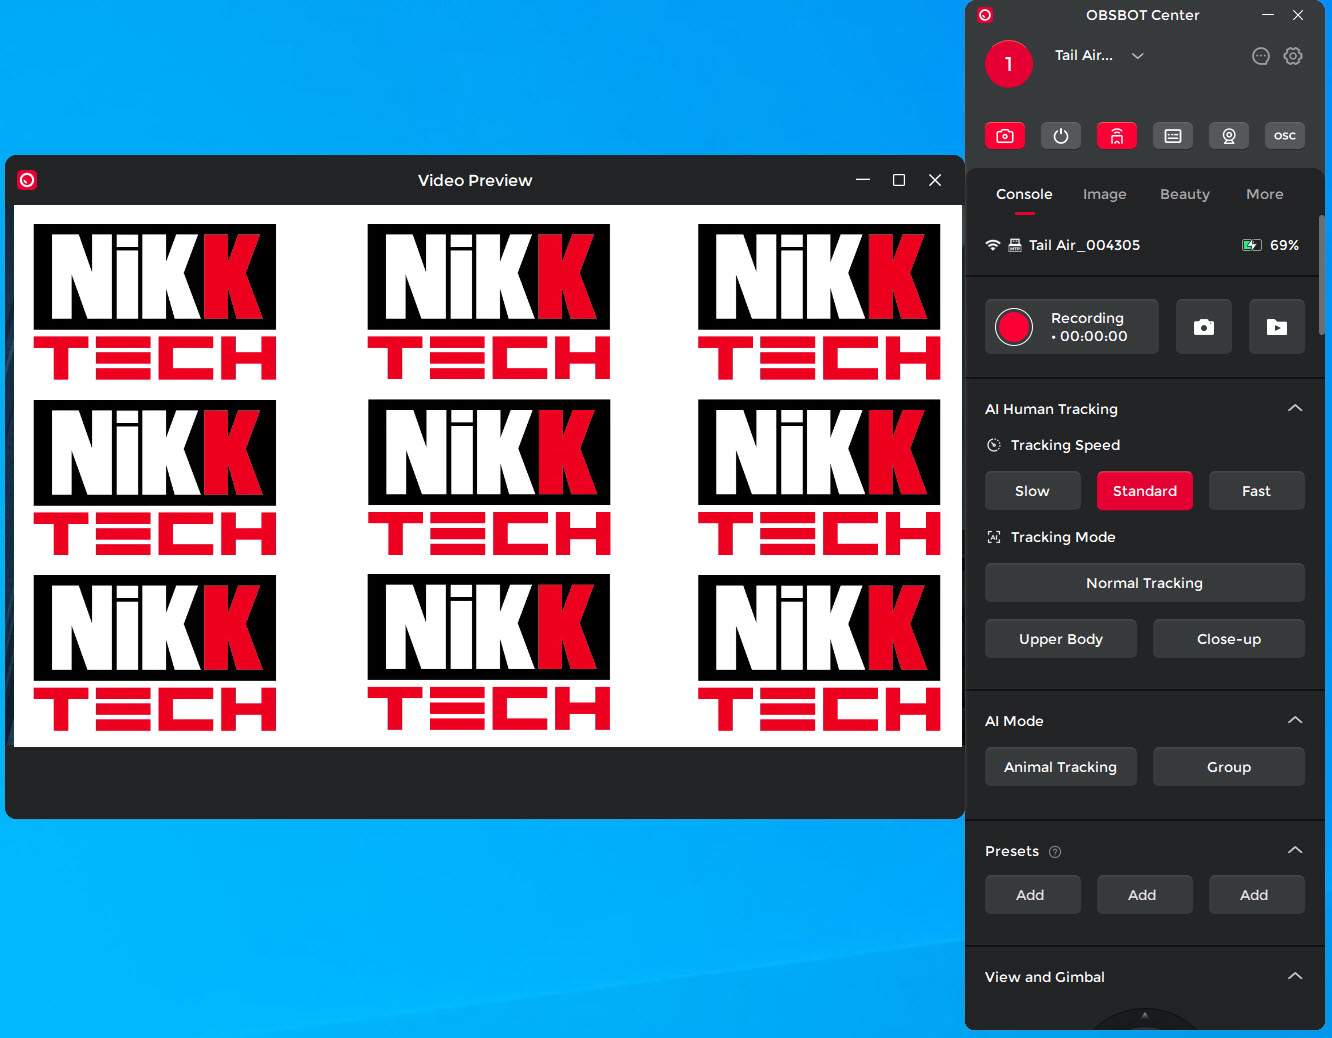The image size is (1332, 1038).
Task: Click the OBSBOT Center logo icon
Action: [x=985, y=15]
